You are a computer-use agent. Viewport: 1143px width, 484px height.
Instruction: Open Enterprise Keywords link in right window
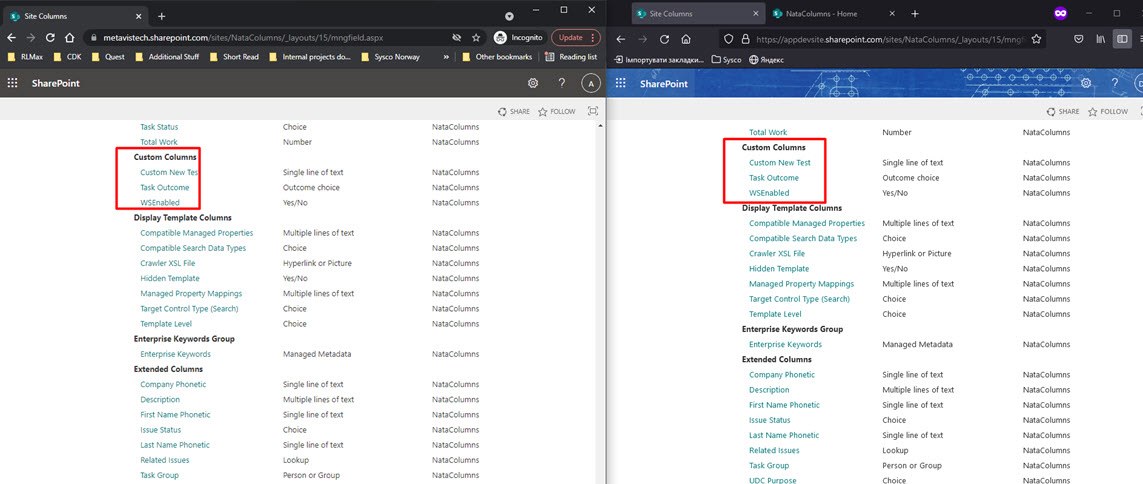[785, 344]
